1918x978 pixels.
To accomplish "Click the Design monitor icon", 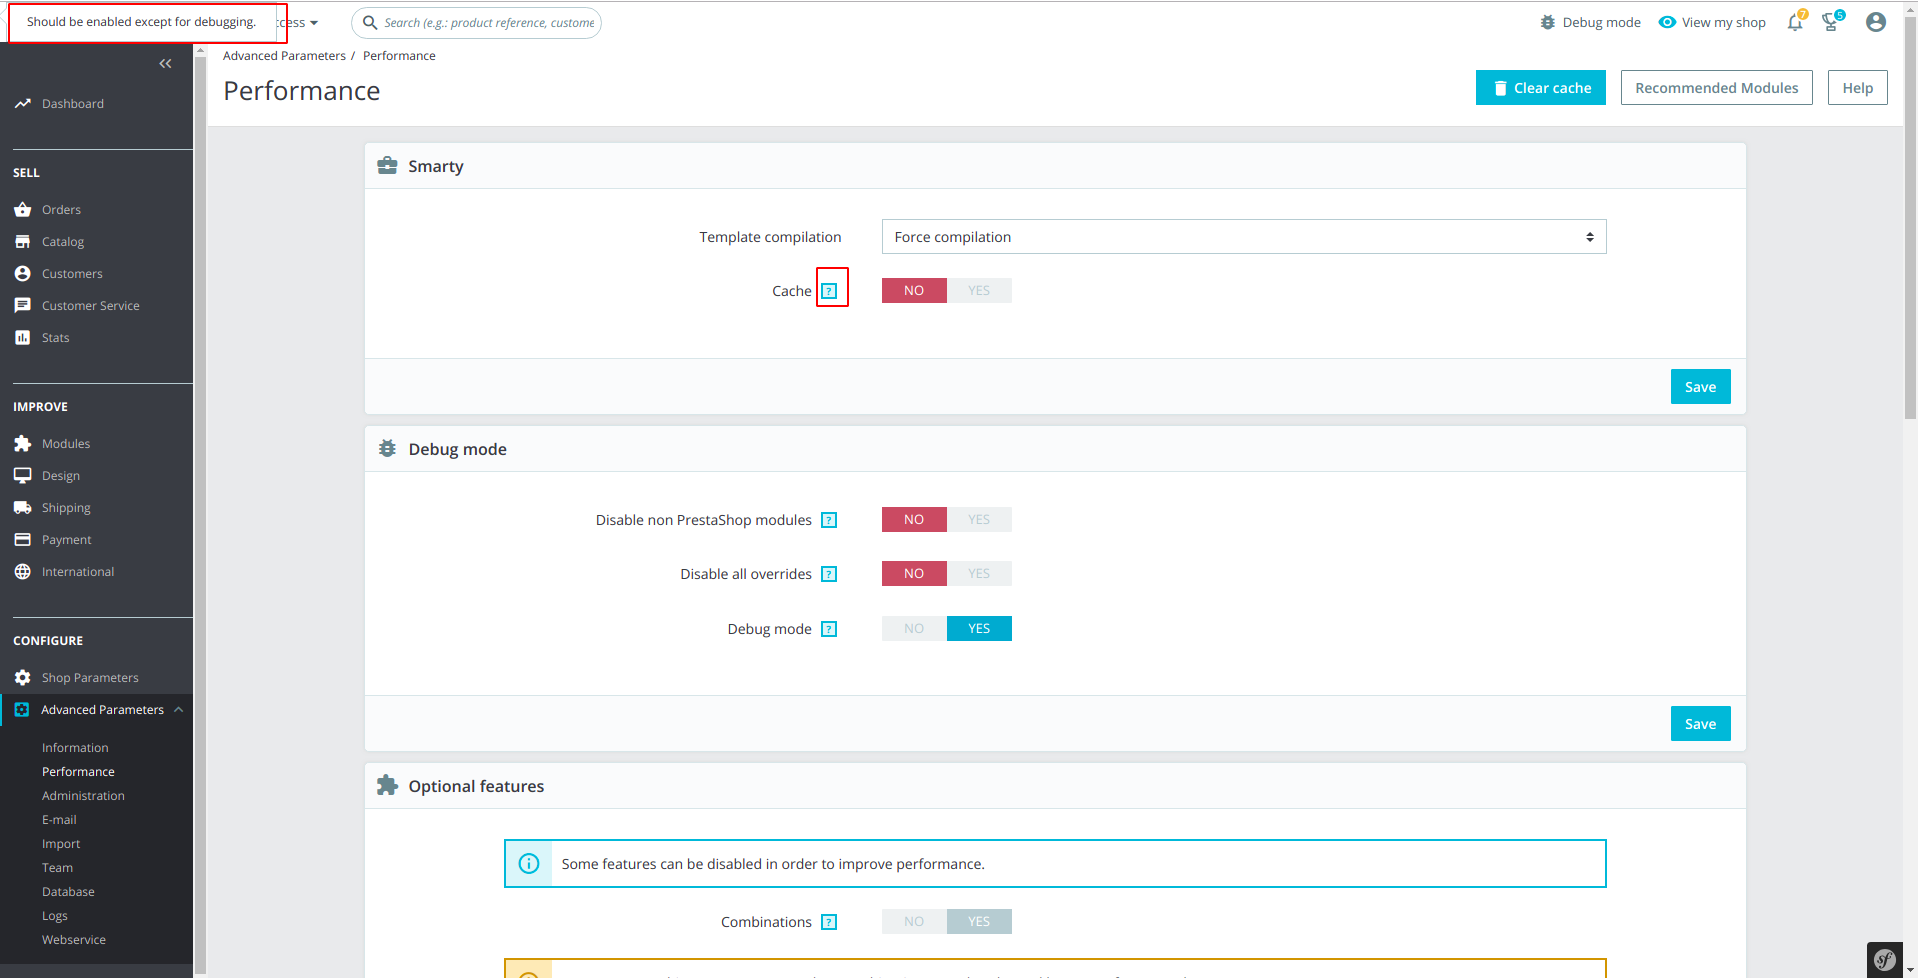I will (22, 476).
